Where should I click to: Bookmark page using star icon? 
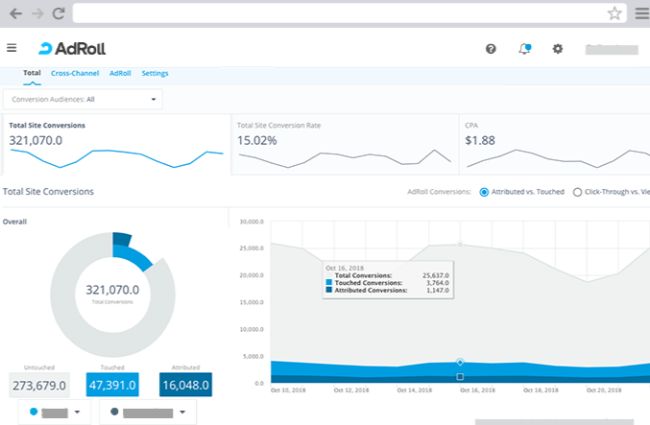(x=614, y=14)
